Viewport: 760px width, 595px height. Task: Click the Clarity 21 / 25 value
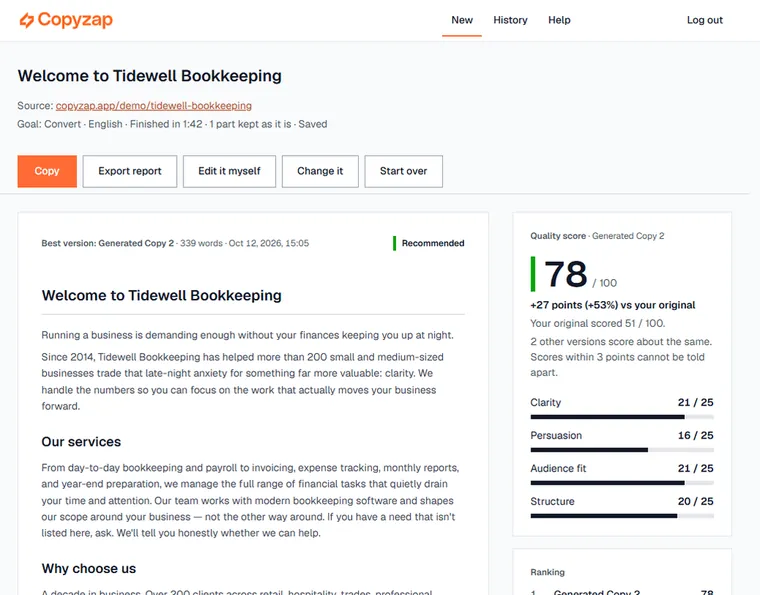point(696,402)
